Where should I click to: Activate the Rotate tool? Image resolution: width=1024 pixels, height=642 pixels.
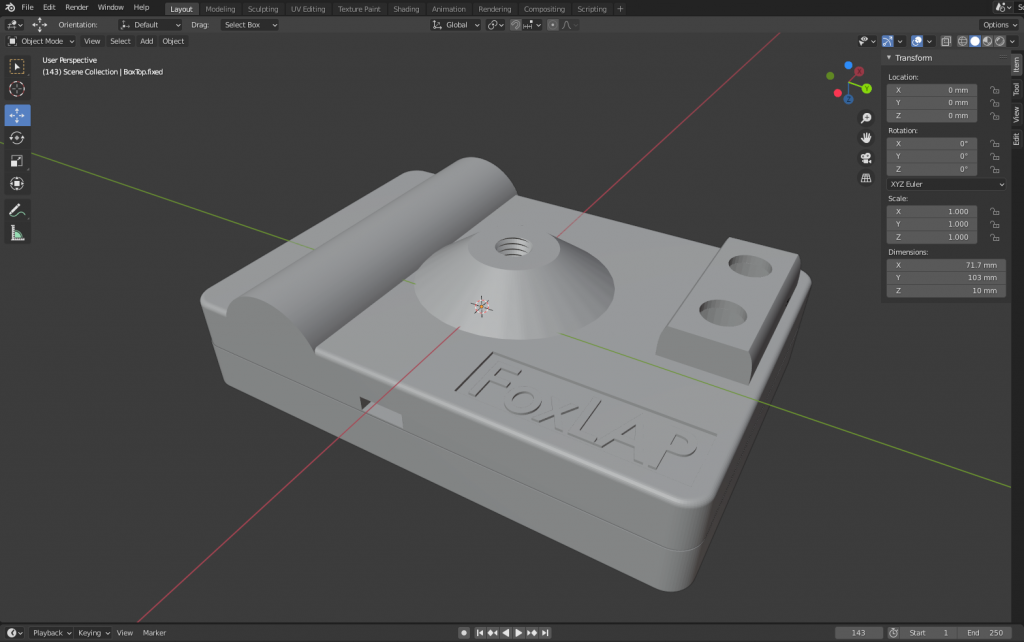point(17,138)
